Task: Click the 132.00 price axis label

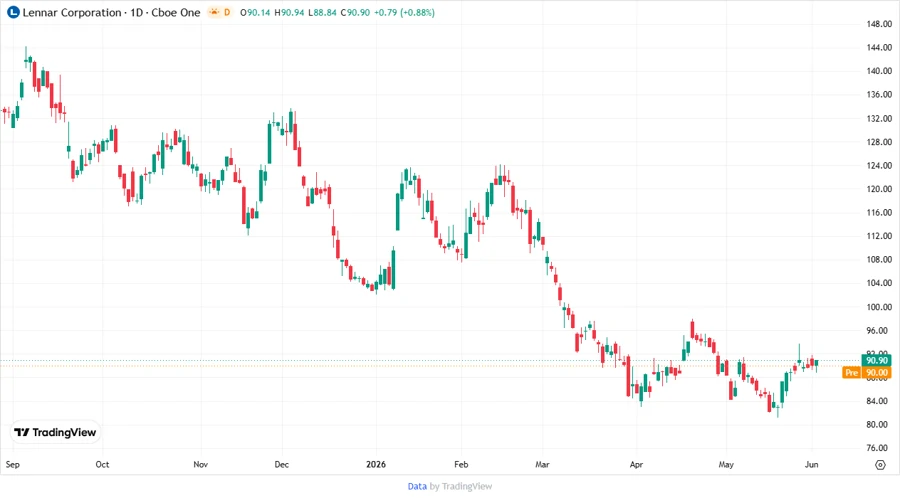Action: point(879,118)
